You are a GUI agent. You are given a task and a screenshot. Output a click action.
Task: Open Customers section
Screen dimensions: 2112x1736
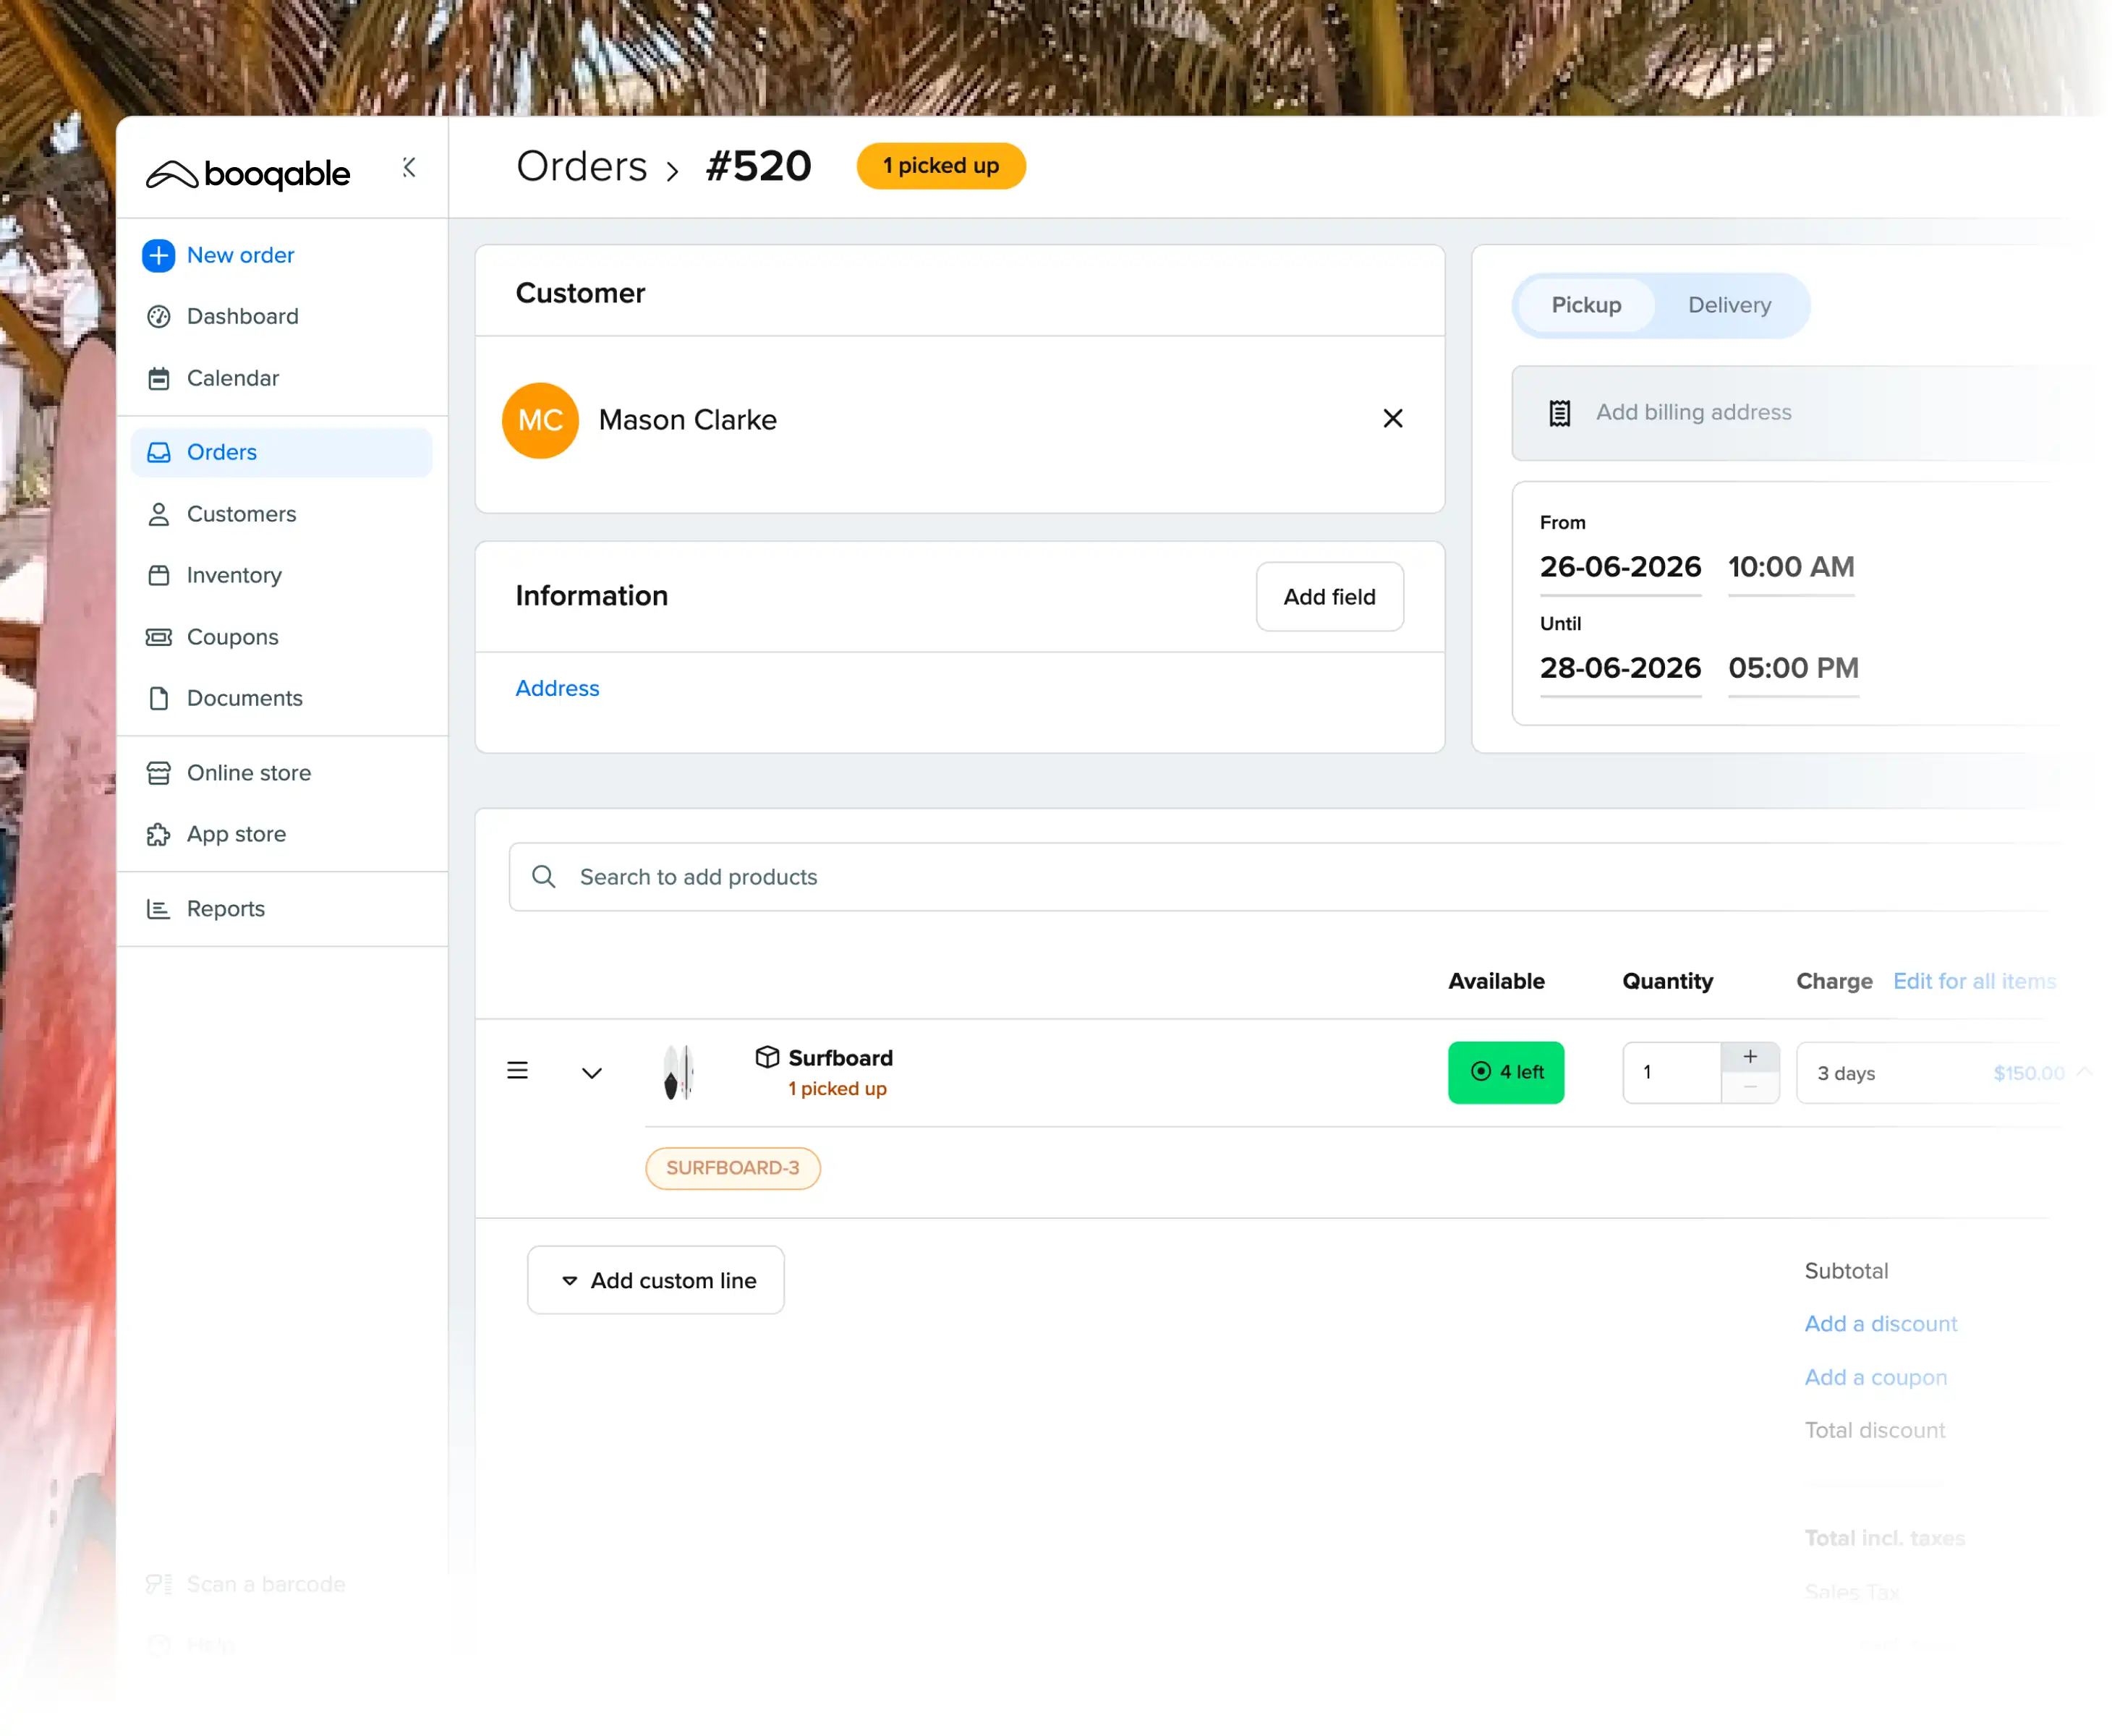pyautogui.click(x=241, y=514)
